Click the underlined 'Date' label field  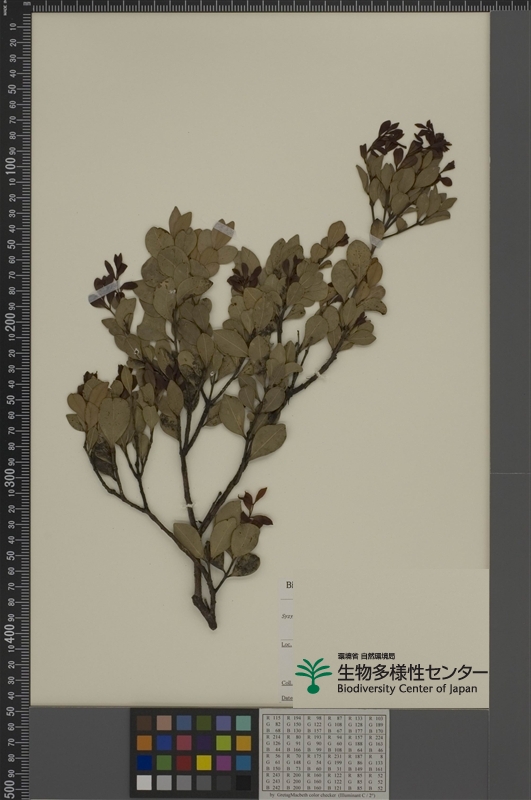(x=287, y=698)
